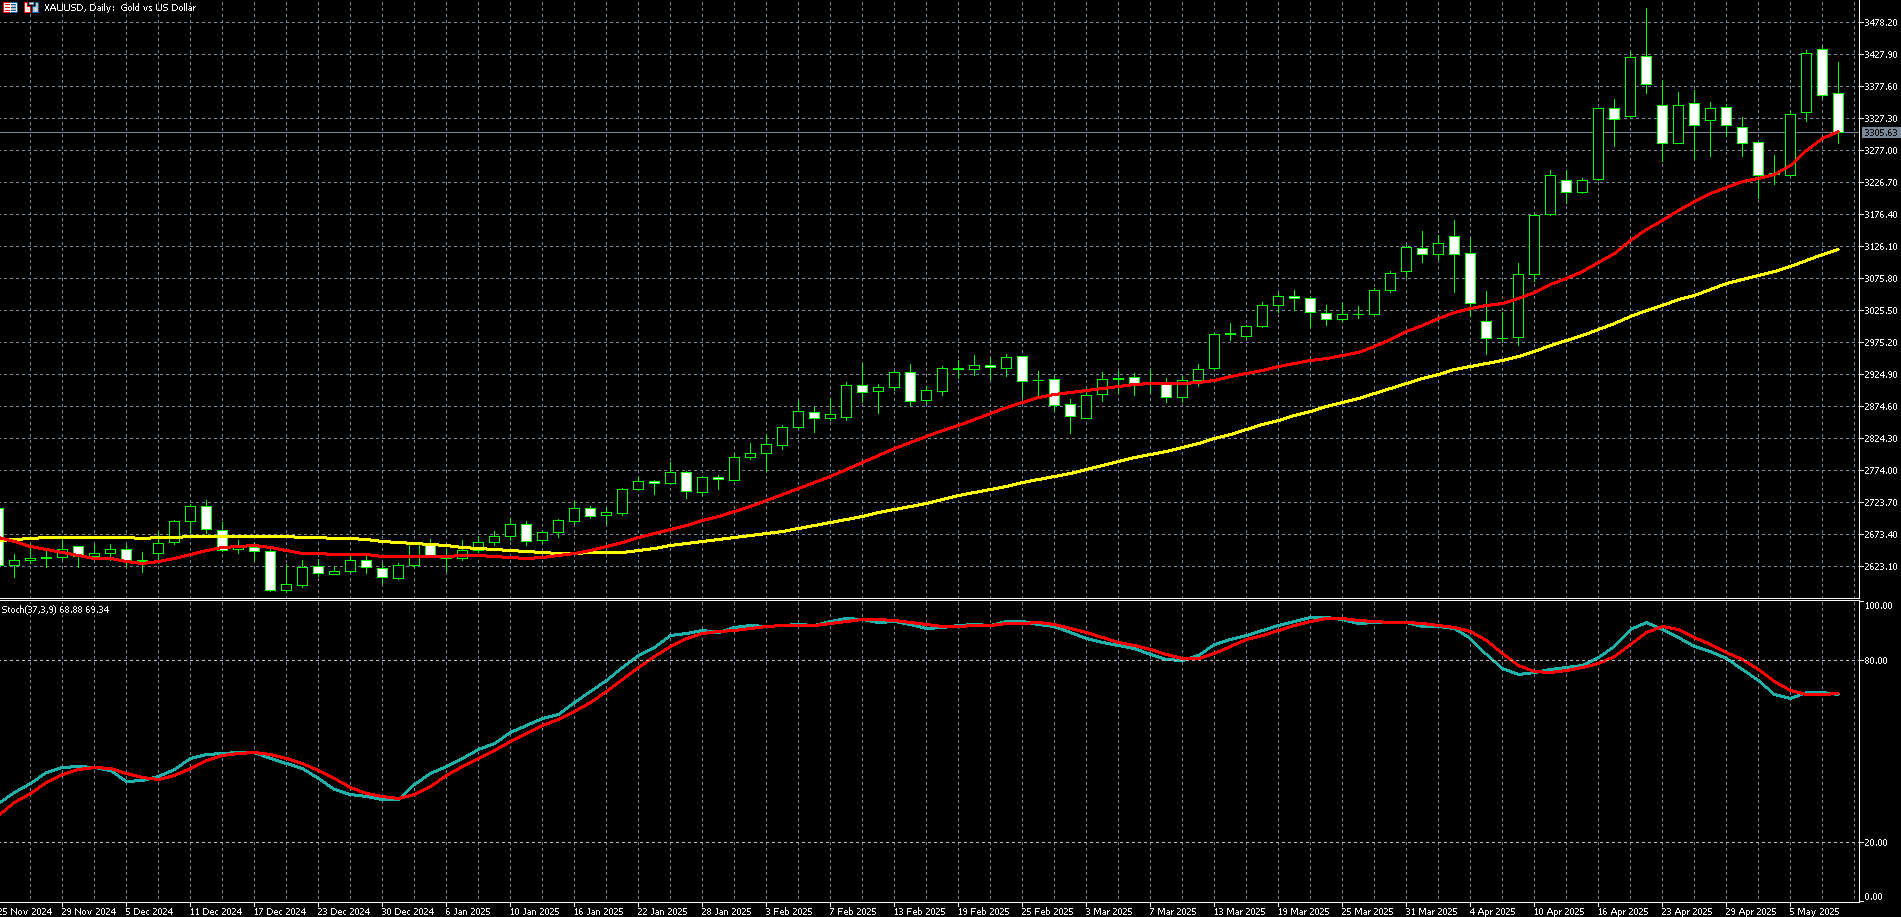Viewport: 1901px width, 917px height.
Task: Click the 5 May 2025 date label
Action: click(1813, 911)
